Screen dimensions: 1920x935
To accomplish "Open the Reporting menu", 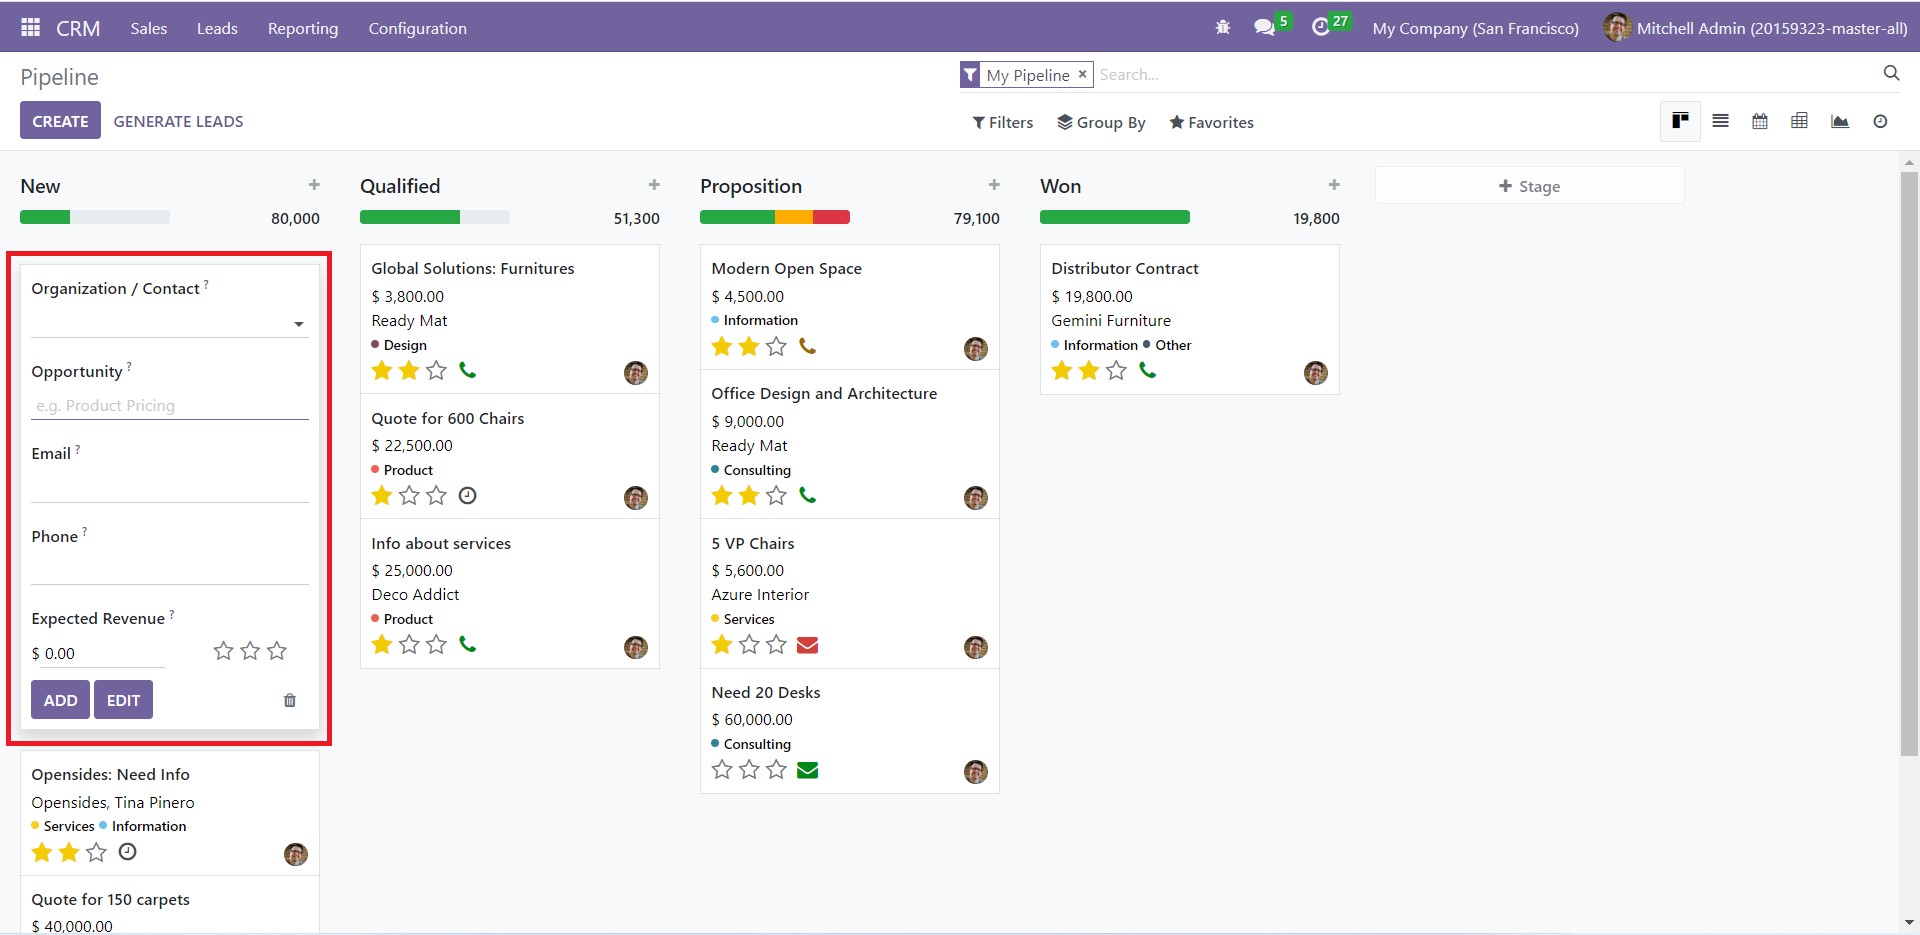I will 303,28.
